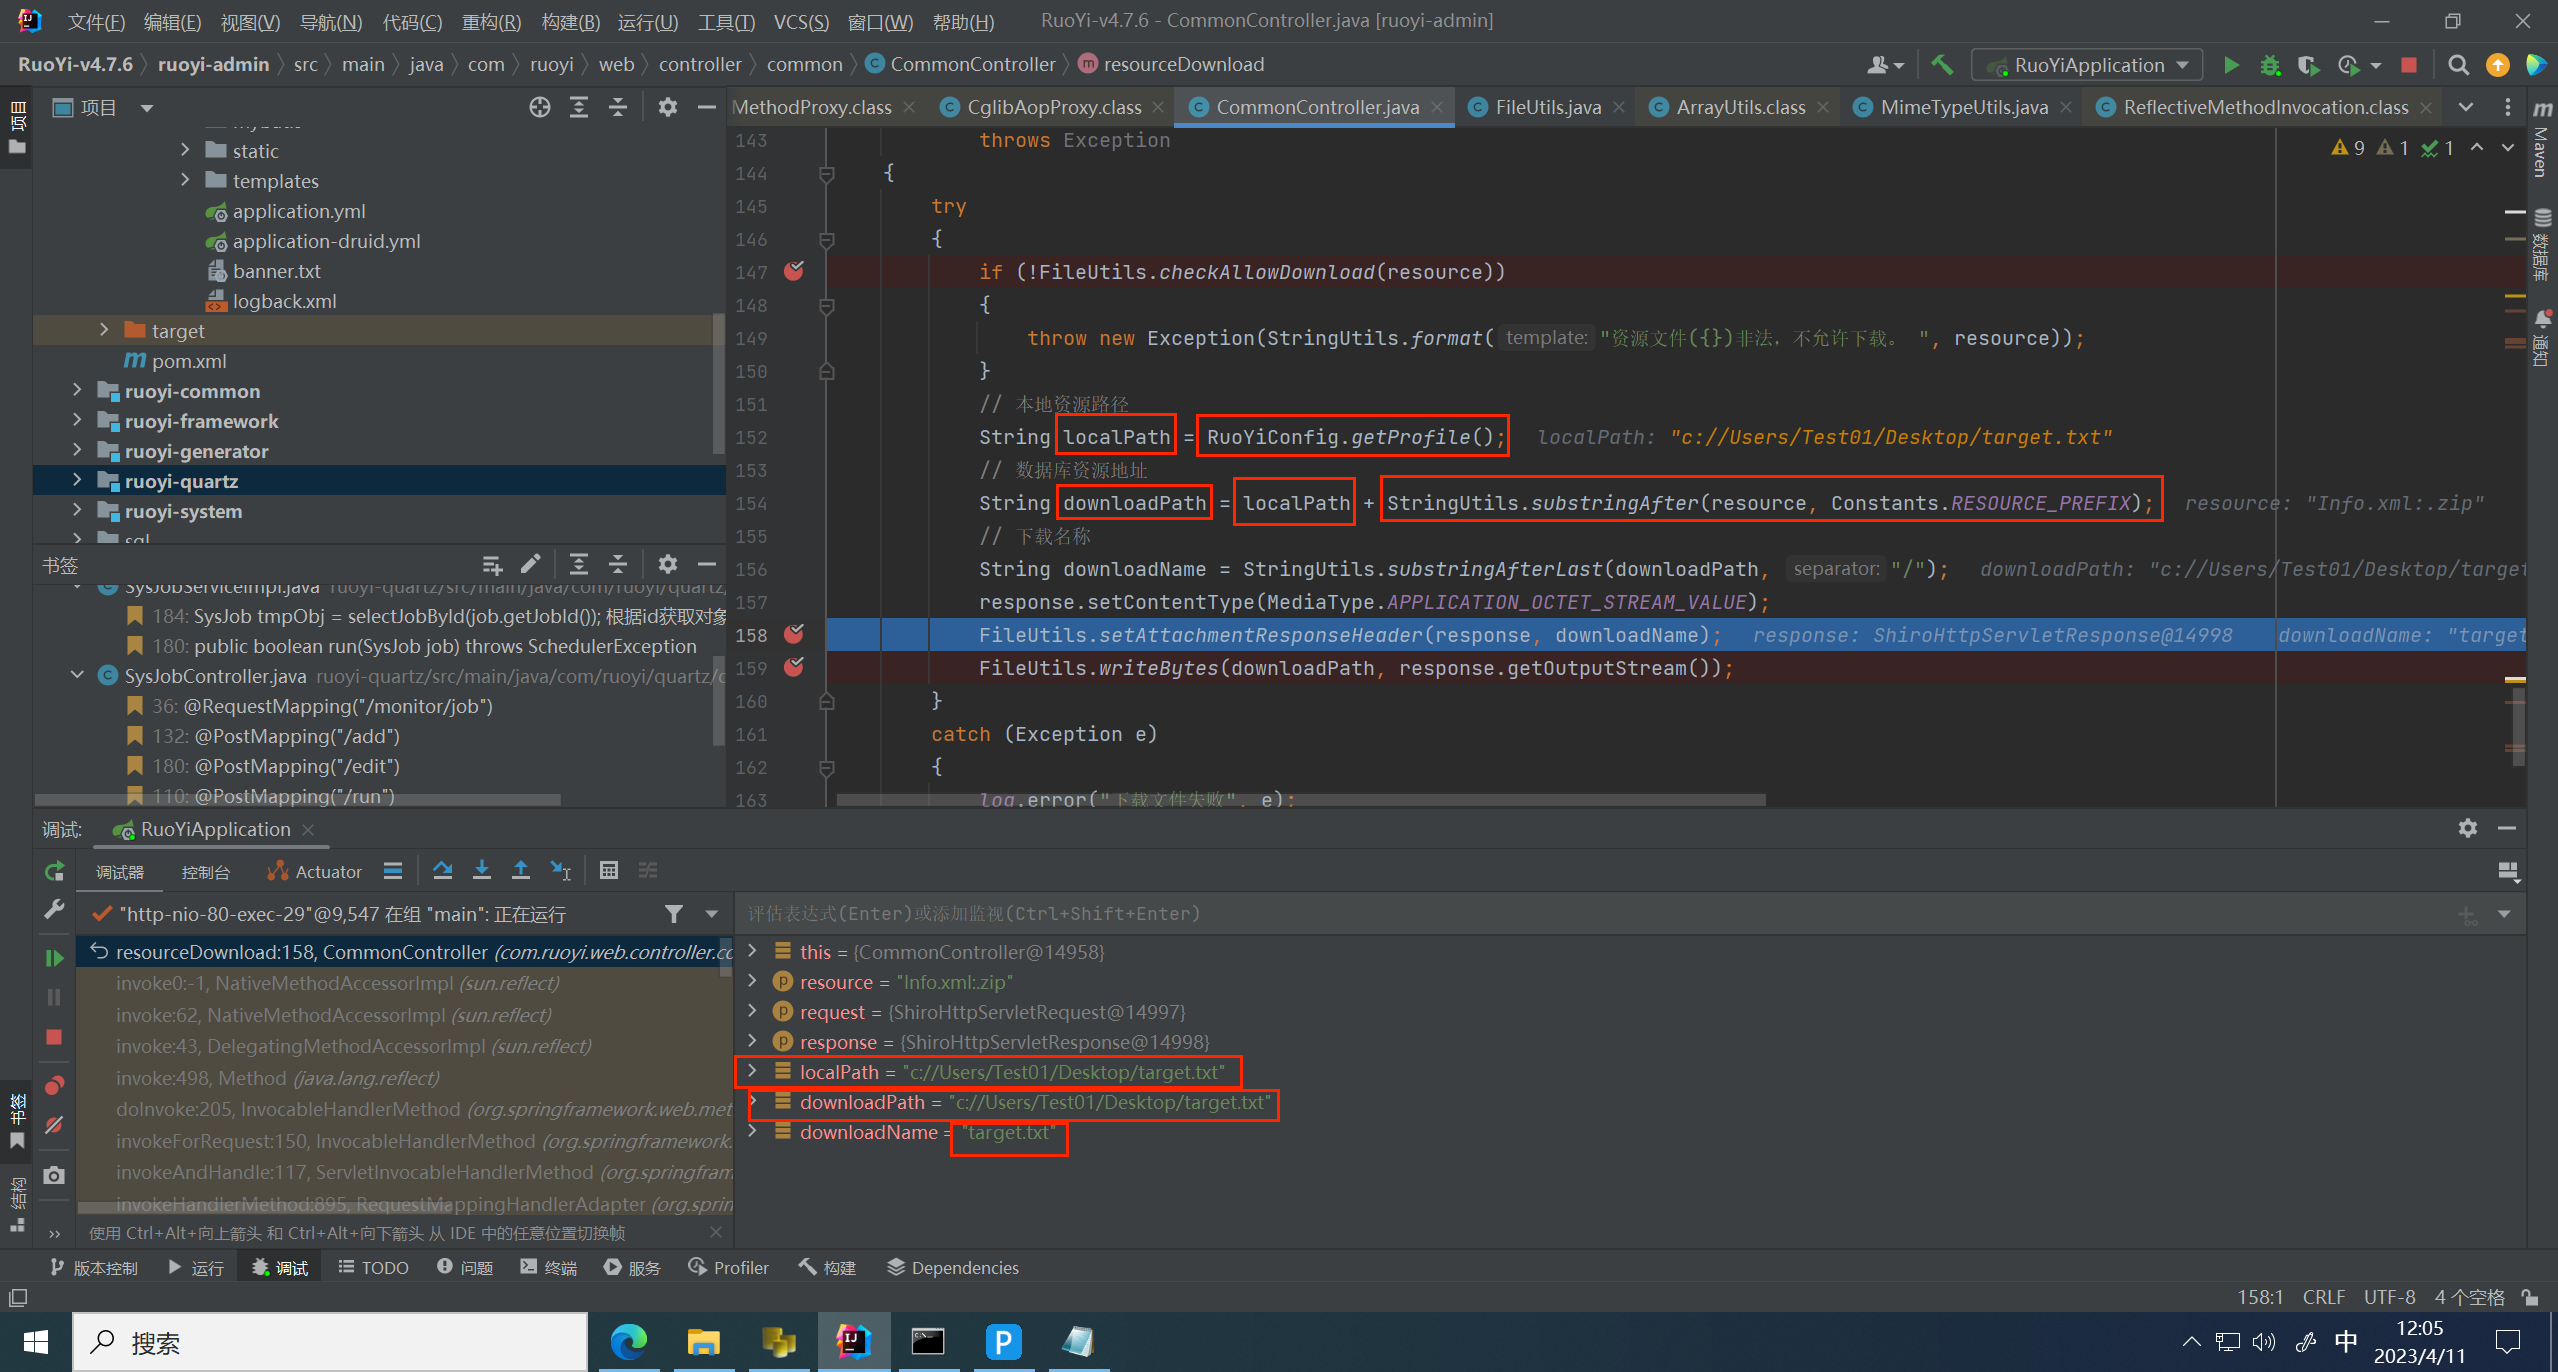This screenshot has width=2558, height=1372.
Task: Click the orange update arrow icon
Action: coord(2498,65)
